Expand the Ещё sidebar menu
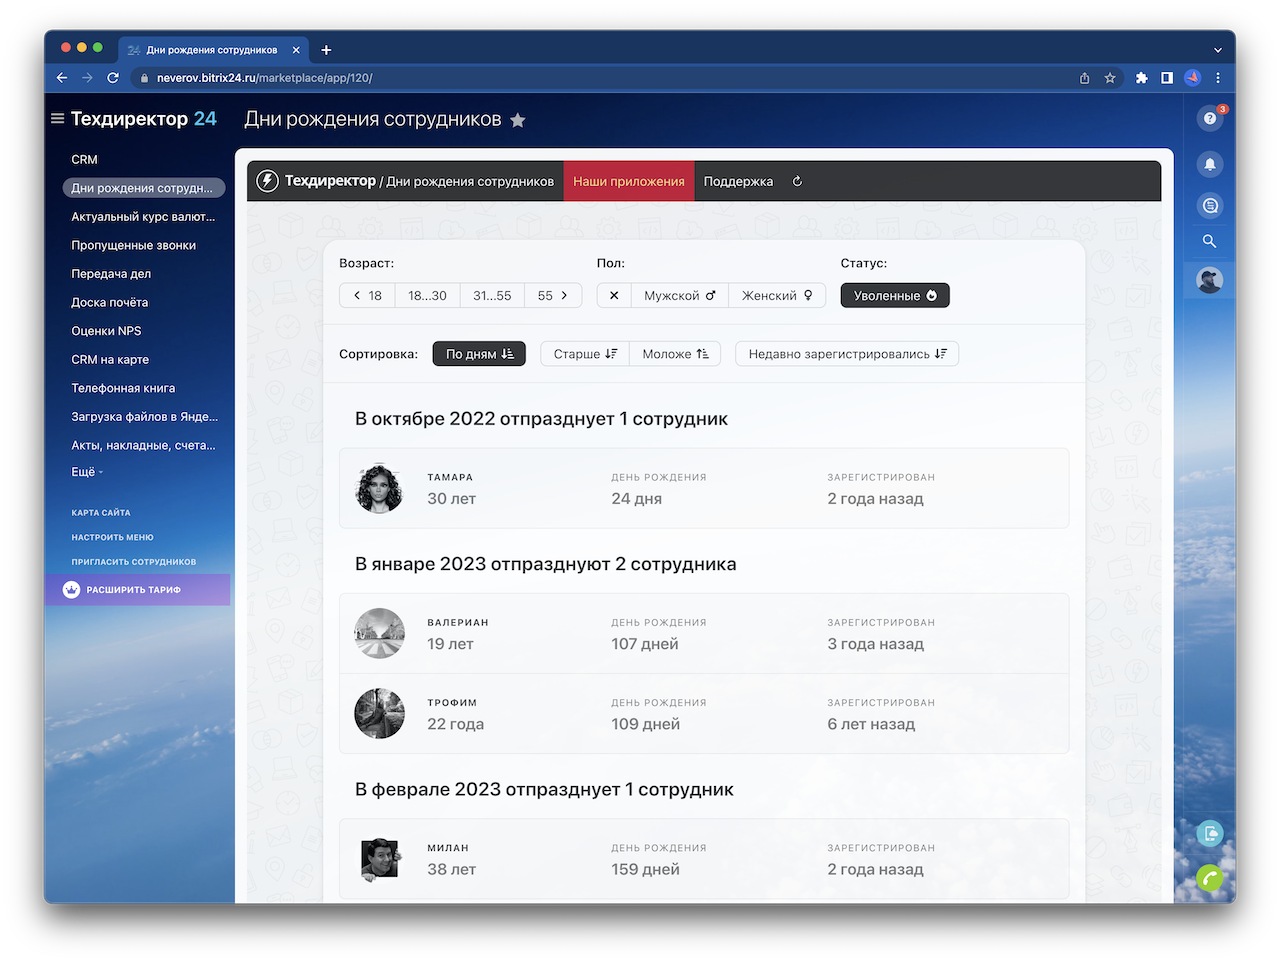The height and width of the screenshot is (962, 1280). [x=86, y=472]
